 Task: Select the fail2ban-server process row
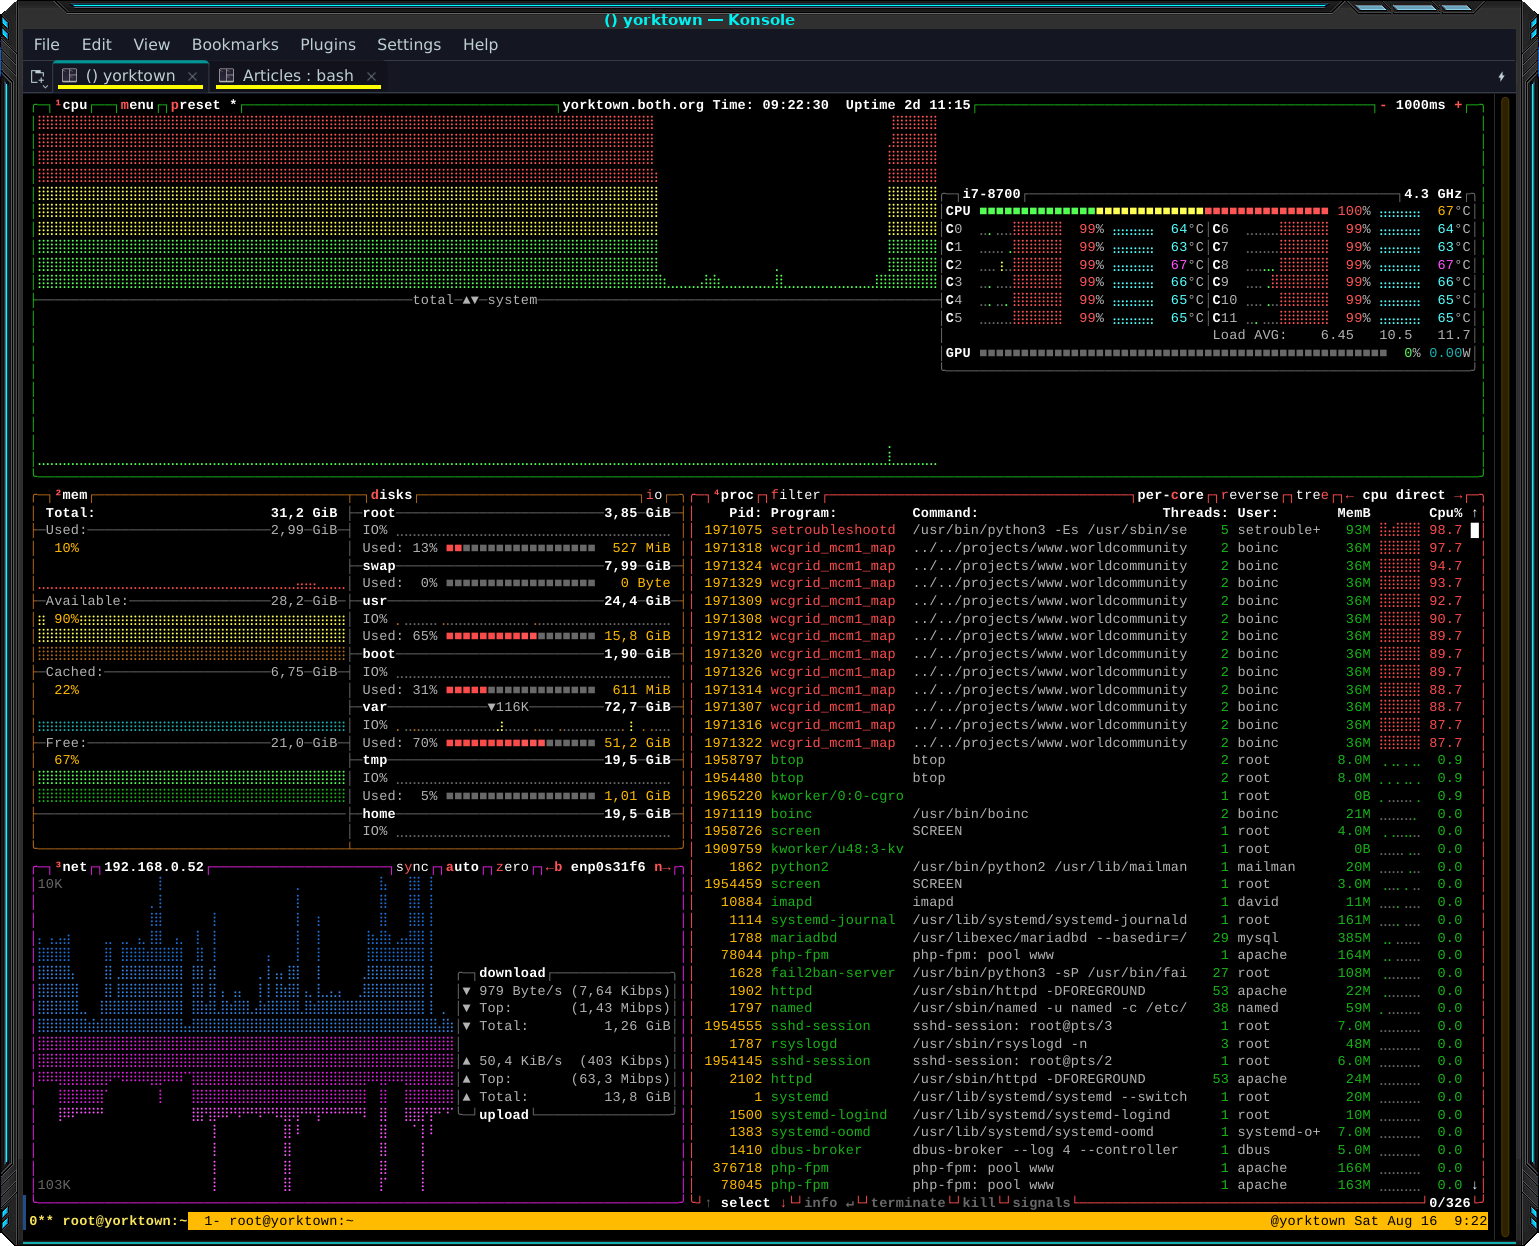coord(1083,973)
